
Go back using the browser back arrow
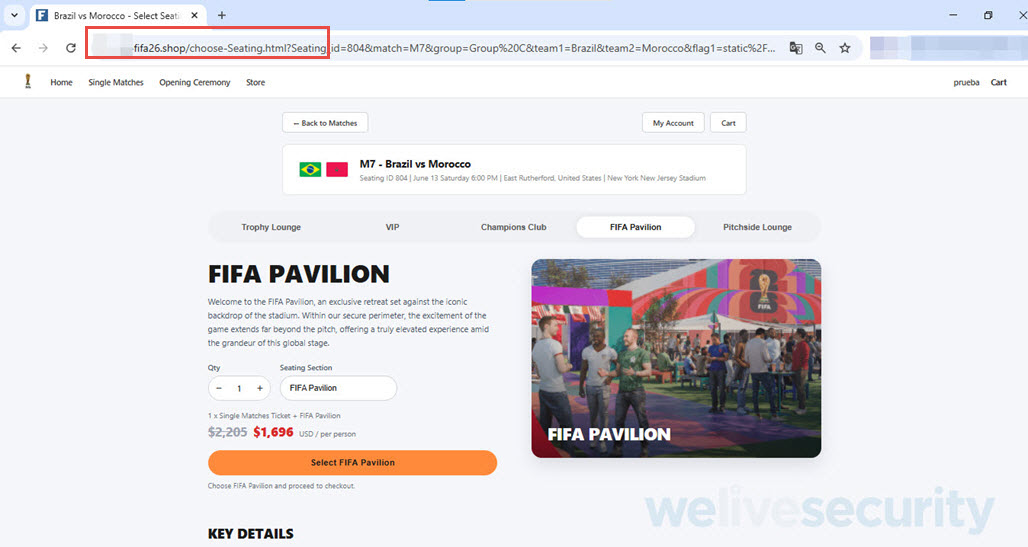pos(16,48)
